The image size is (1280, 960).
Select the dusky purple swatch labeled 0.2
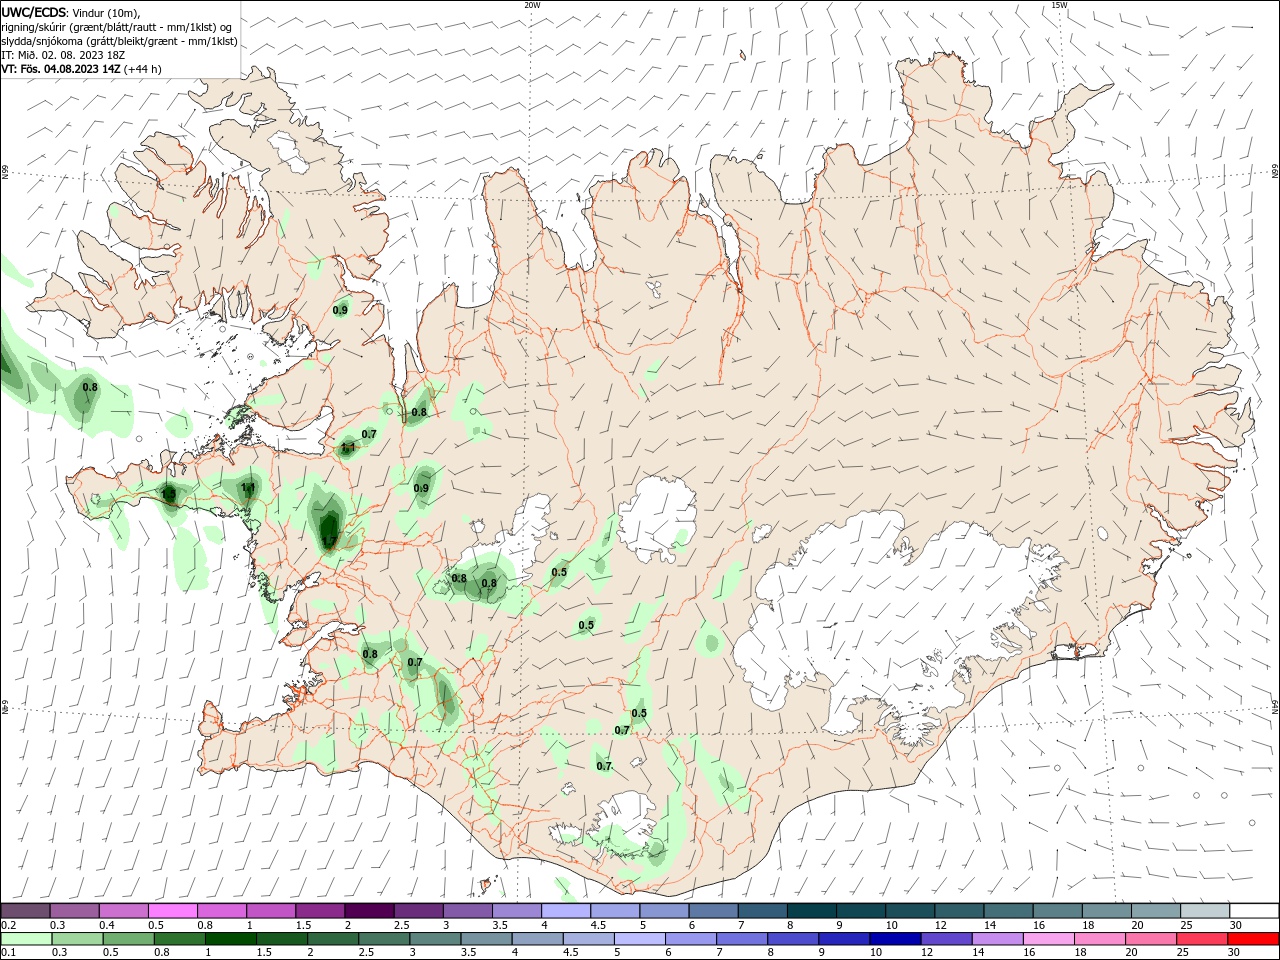(x=25, y=910)
